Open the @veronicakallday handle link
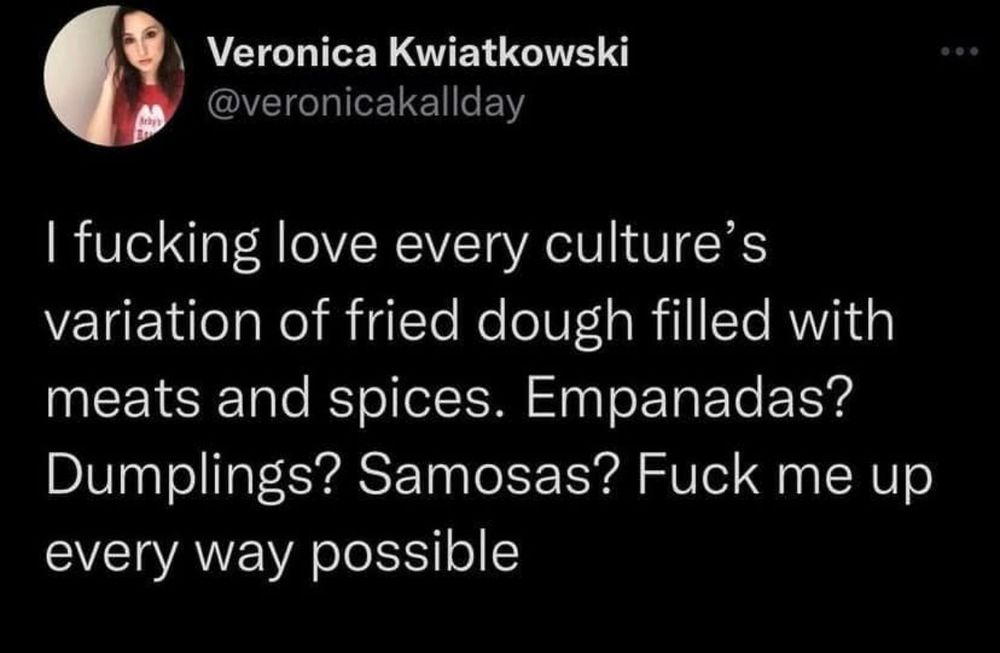 367,103
